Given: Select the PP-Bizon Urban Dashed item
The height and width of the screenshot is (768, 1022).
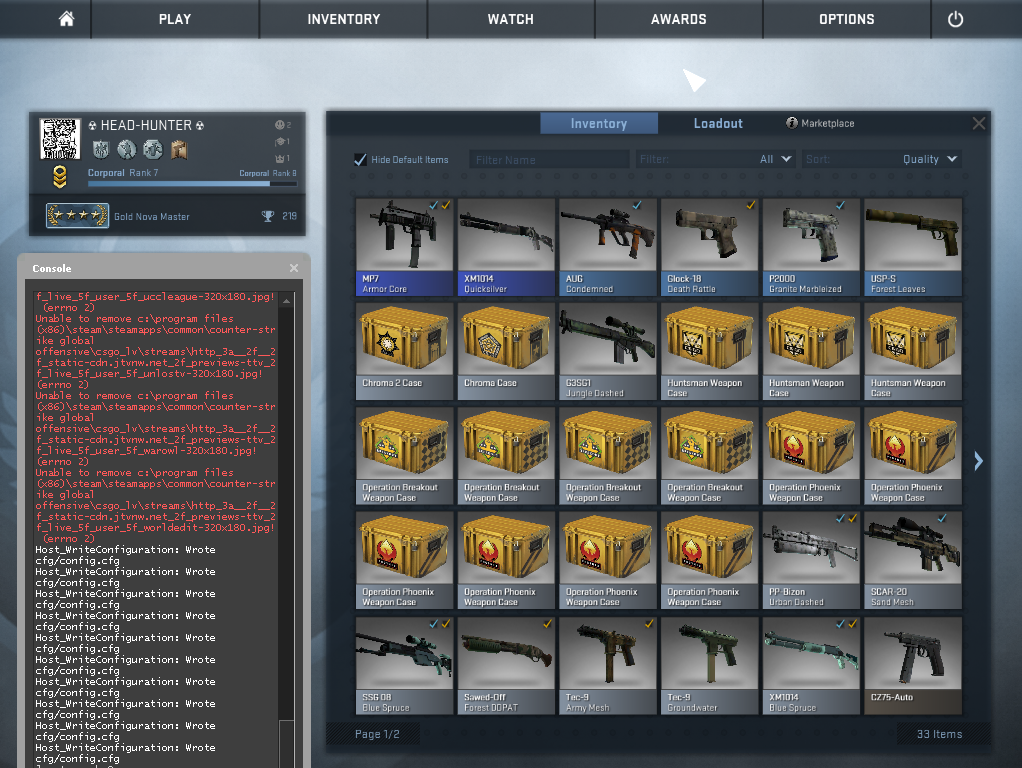Looking at the screenshot, I should [x=811, y=560].
